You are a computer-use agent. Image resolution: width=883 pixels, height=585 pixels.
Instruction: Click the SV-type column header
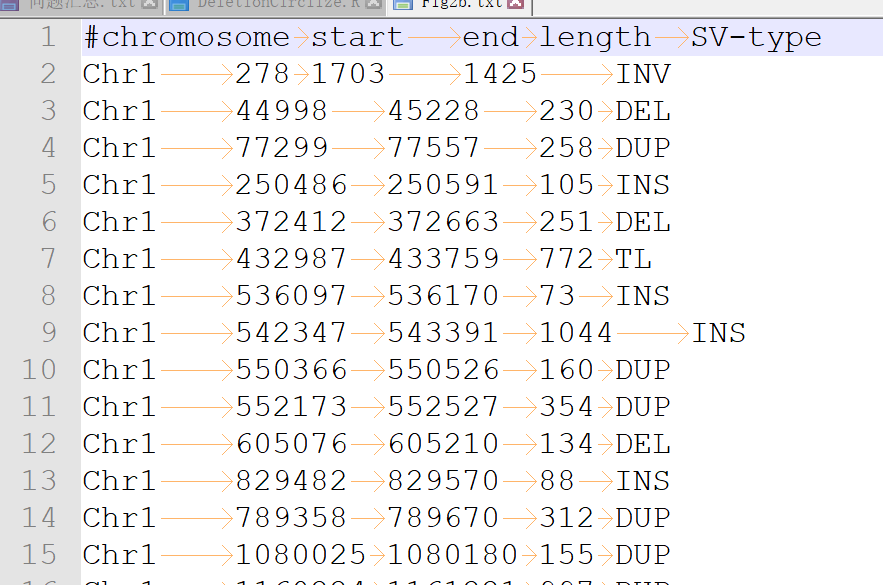pyautogui.click(x=756, y=38)
